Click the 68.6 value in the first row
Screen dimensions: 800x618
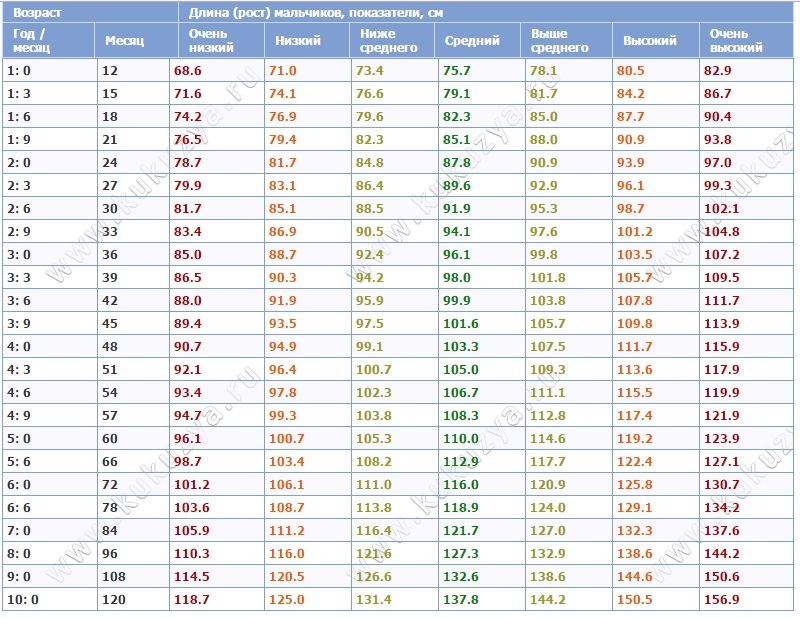187,71
